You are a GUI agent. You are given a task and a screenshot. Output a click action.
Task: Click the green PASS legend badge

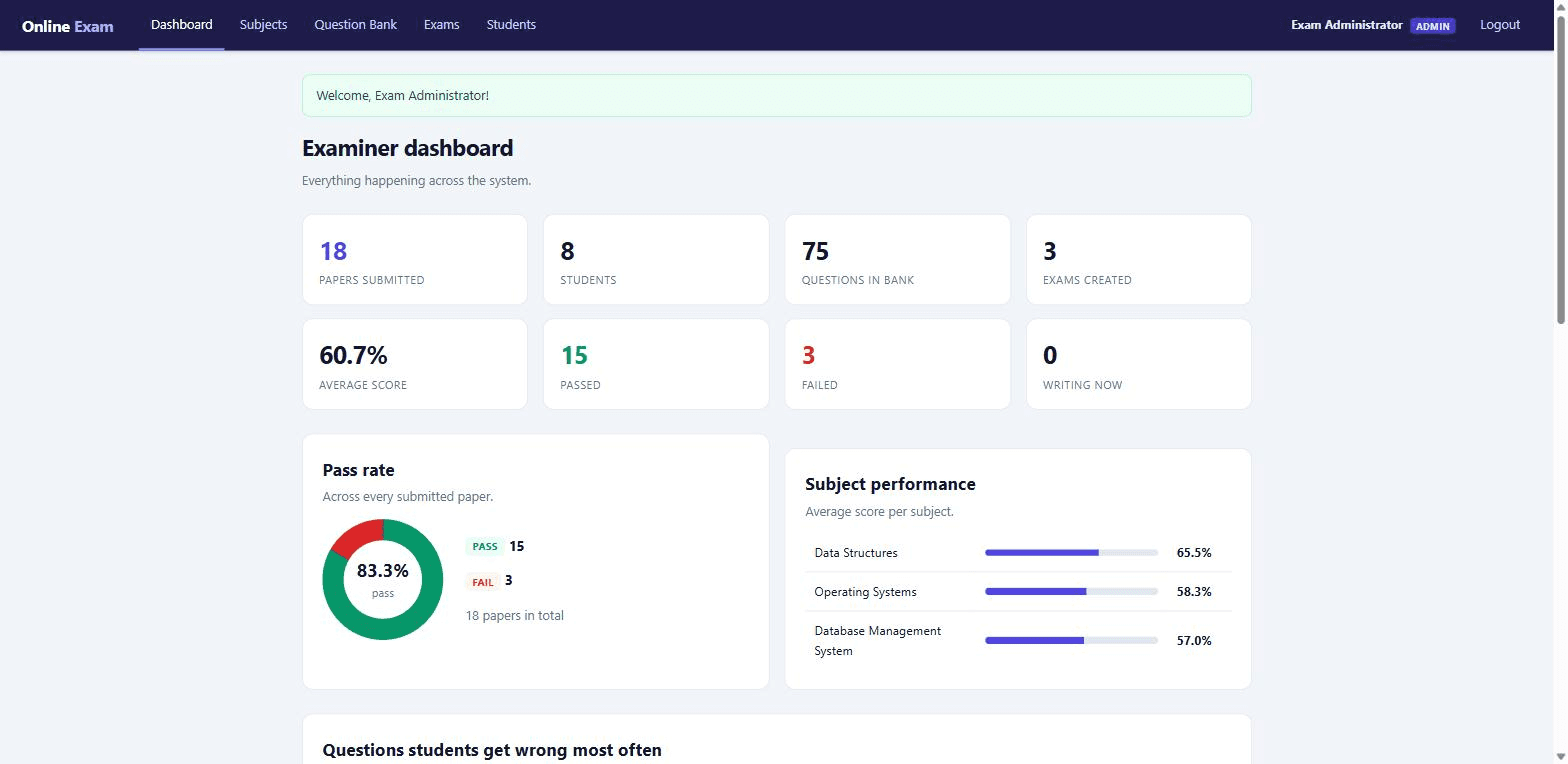485,547
